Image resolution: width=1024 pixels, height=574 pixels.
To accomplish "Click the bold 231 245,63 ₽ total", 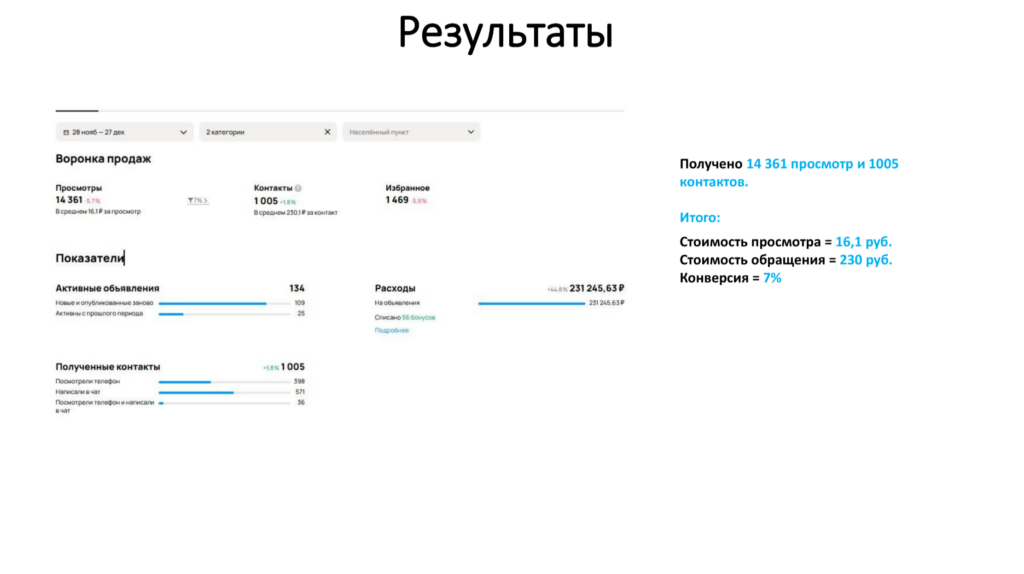I will pos(597,288).
